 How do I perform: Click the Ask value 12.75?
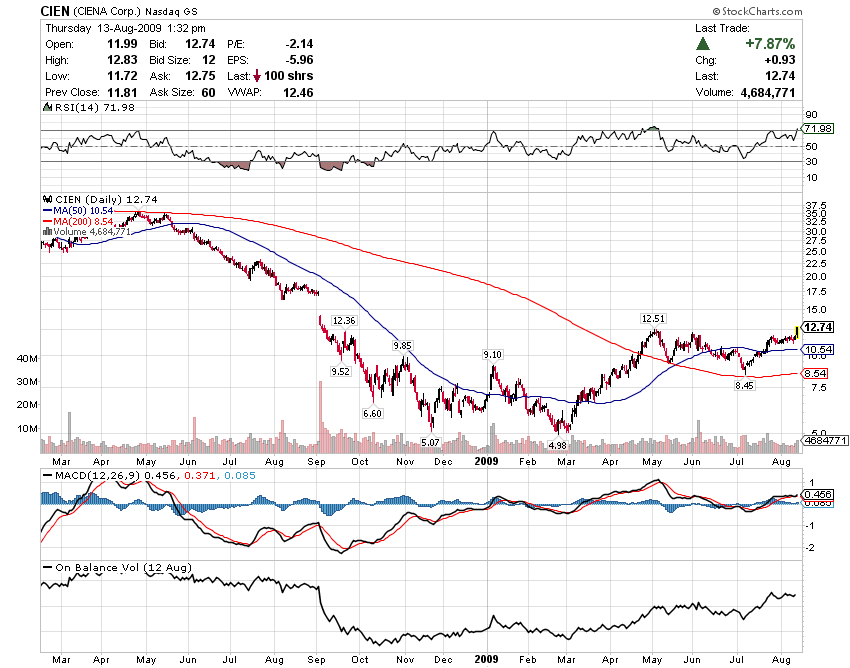[200, 76]
